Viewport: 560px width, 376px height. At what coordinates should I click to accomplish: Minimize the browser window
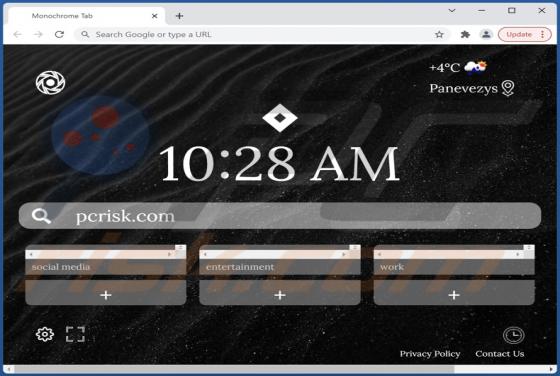coord(482,11)
